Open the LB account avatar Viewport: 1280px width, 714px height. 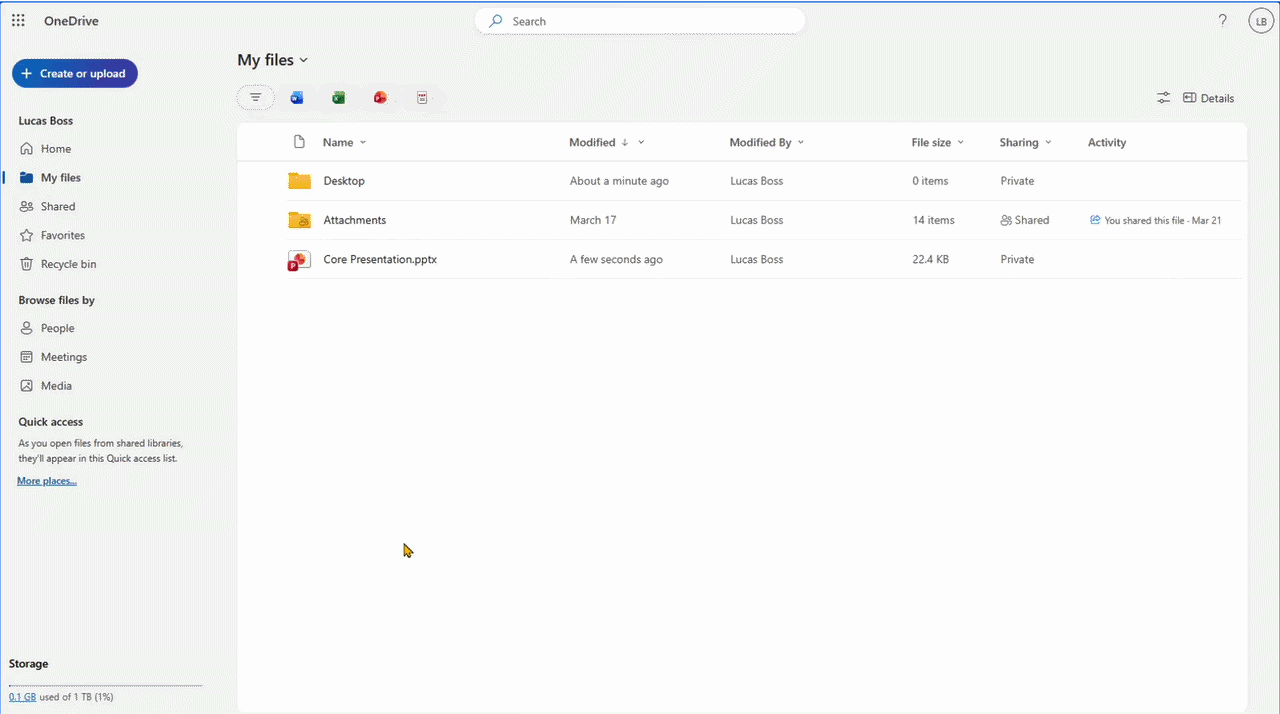tap(1260, 21)
